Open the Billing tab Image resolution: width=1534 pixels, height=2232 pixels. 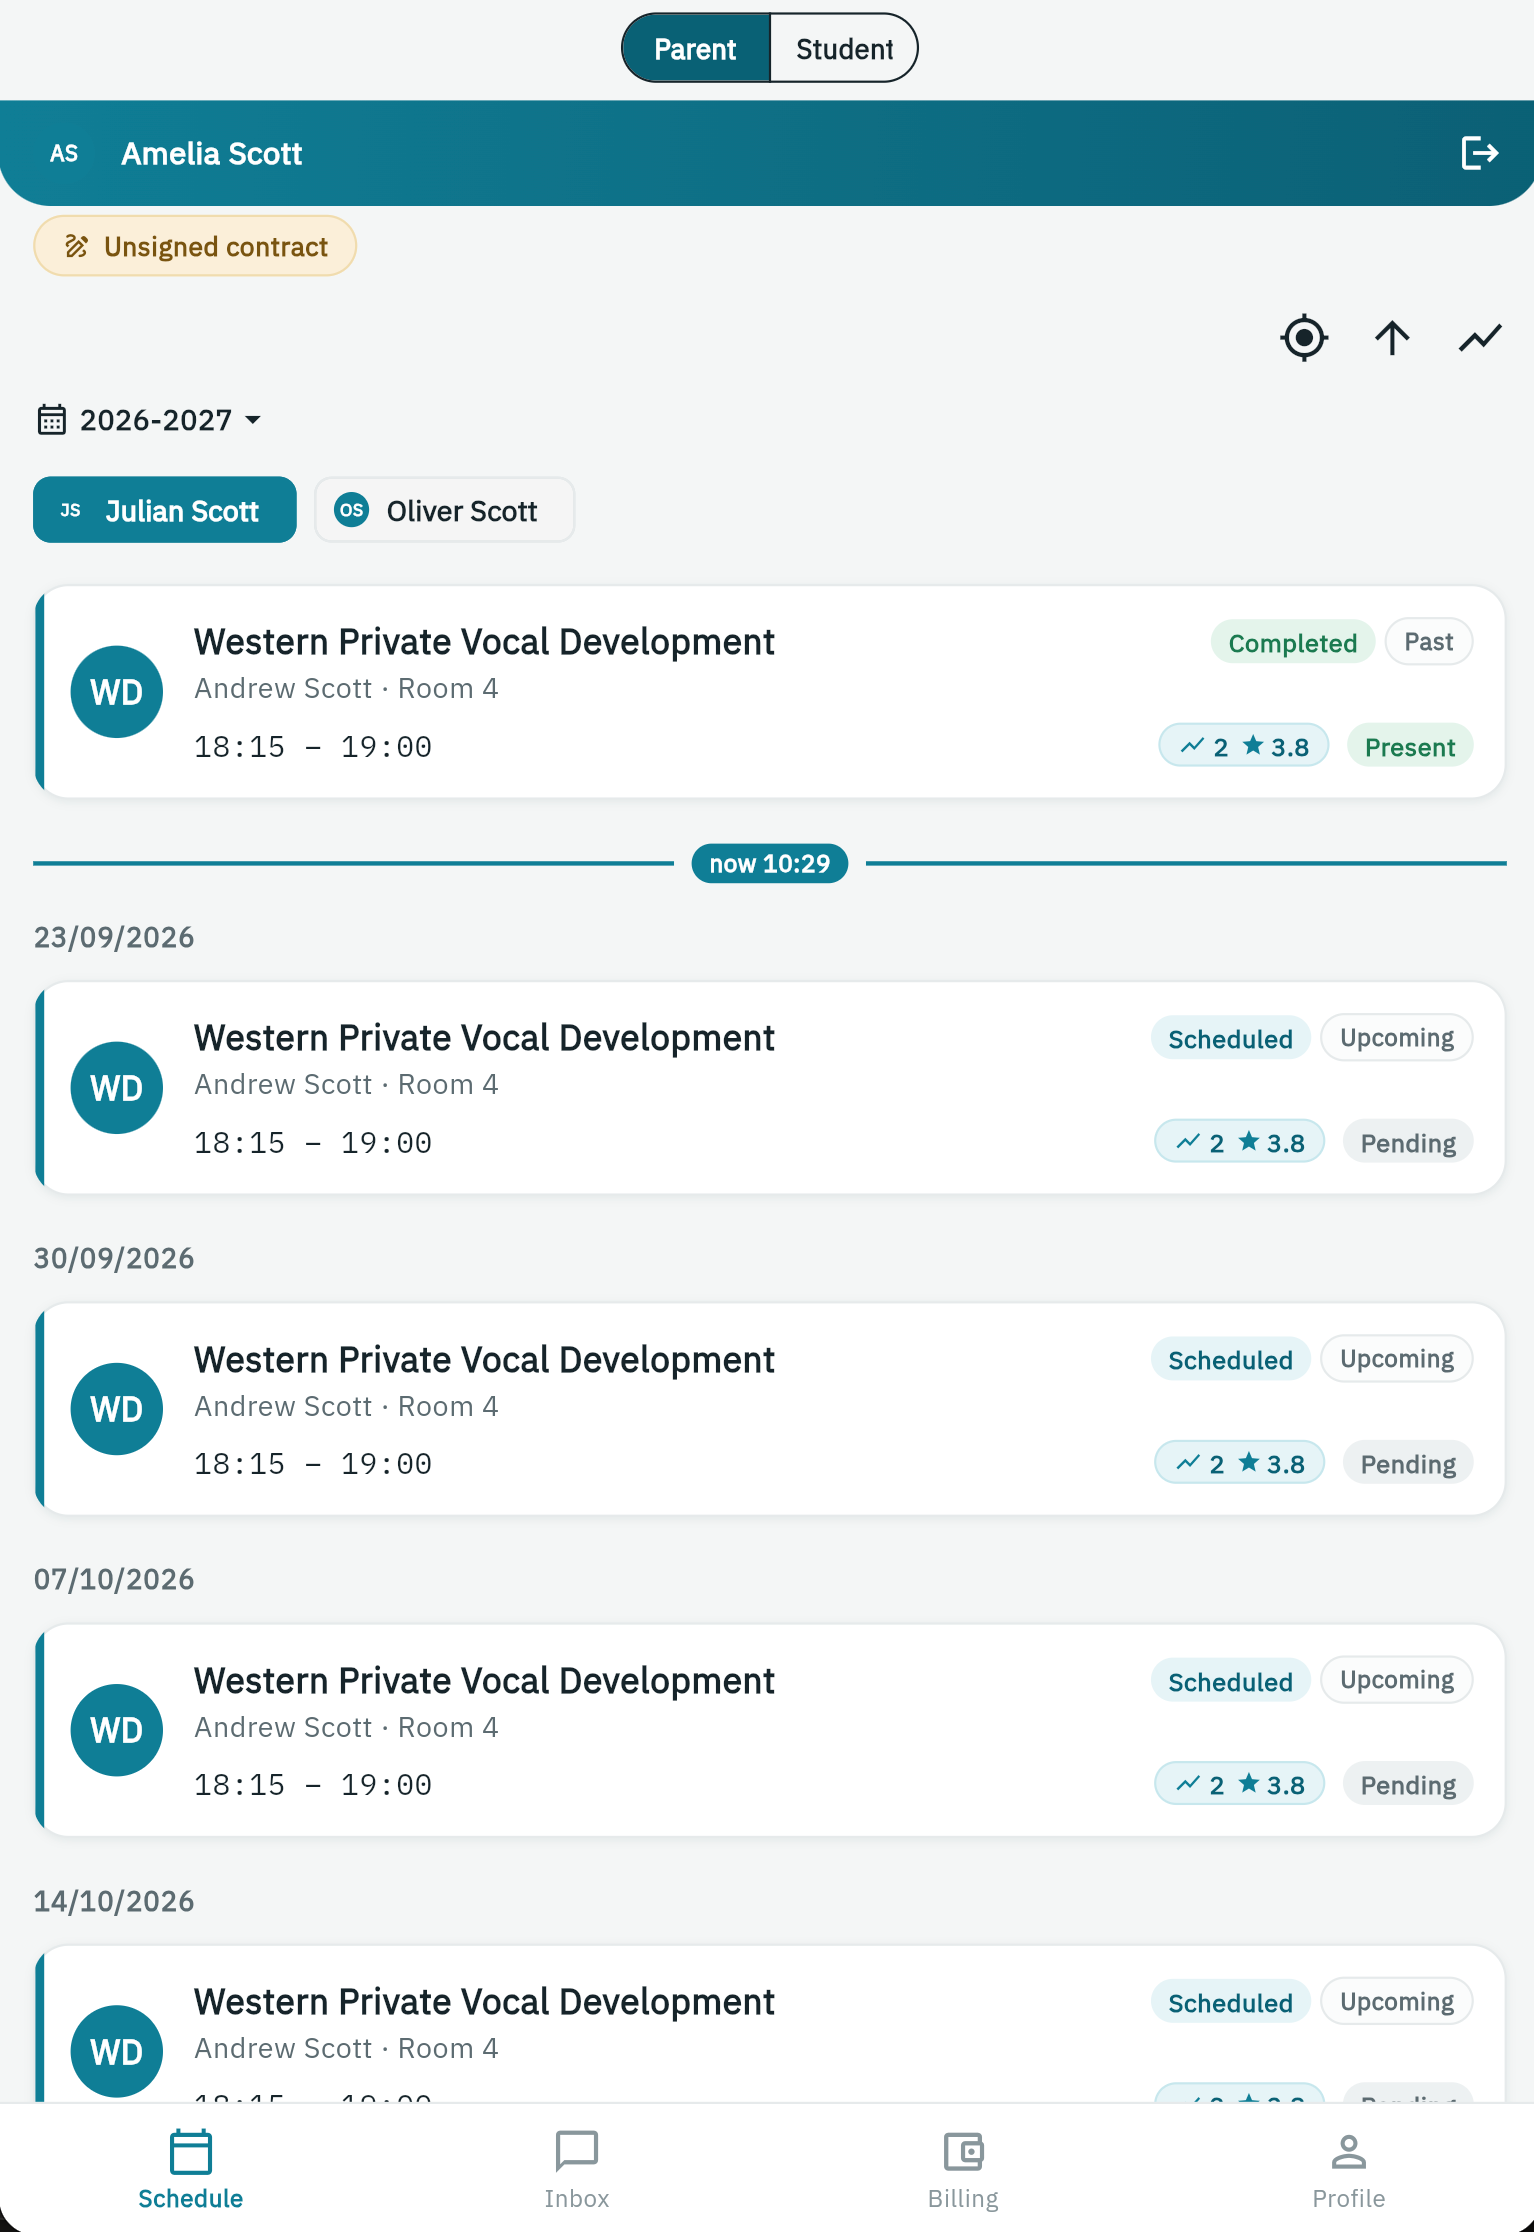click(x=963, y=2170)
